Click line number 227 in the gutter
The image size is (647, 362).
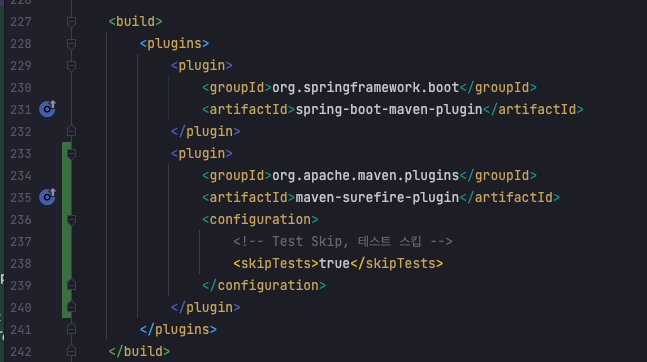point(21,21)
